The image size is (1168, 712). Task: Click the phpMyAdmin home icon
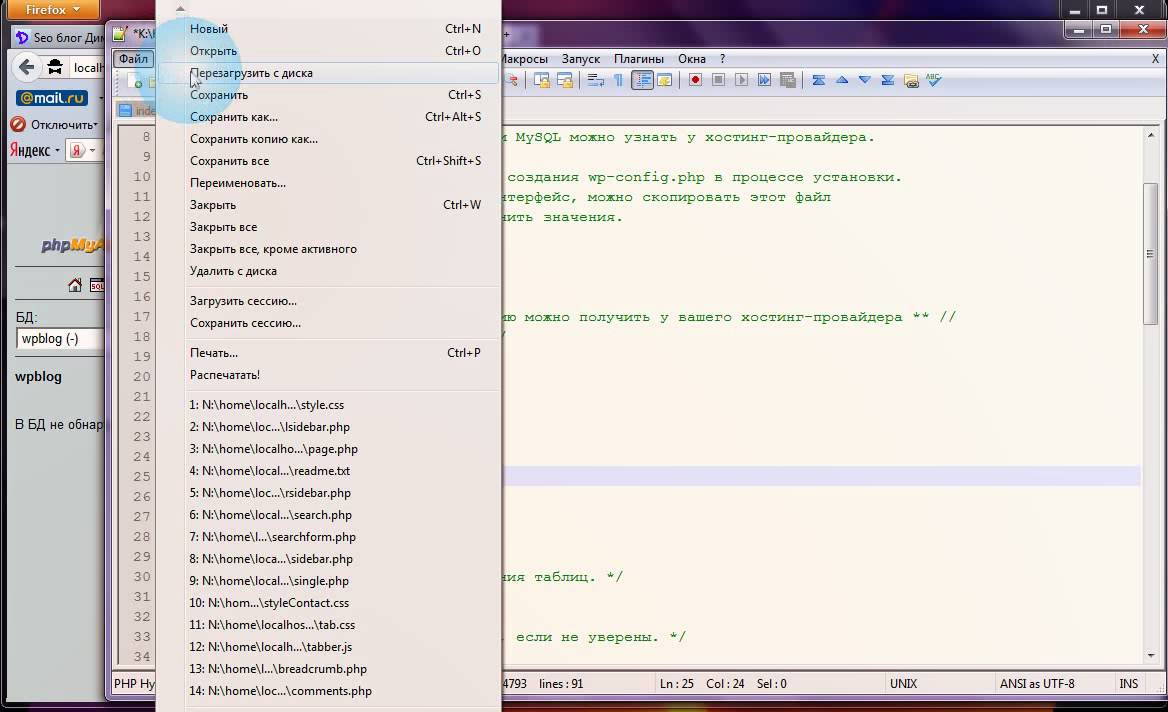[74, 285]
